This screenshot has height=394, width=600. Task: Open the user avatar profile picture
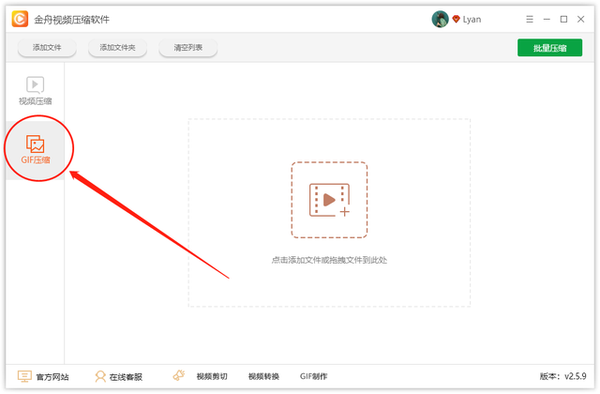pyautogui.click(x=440, y=19)
